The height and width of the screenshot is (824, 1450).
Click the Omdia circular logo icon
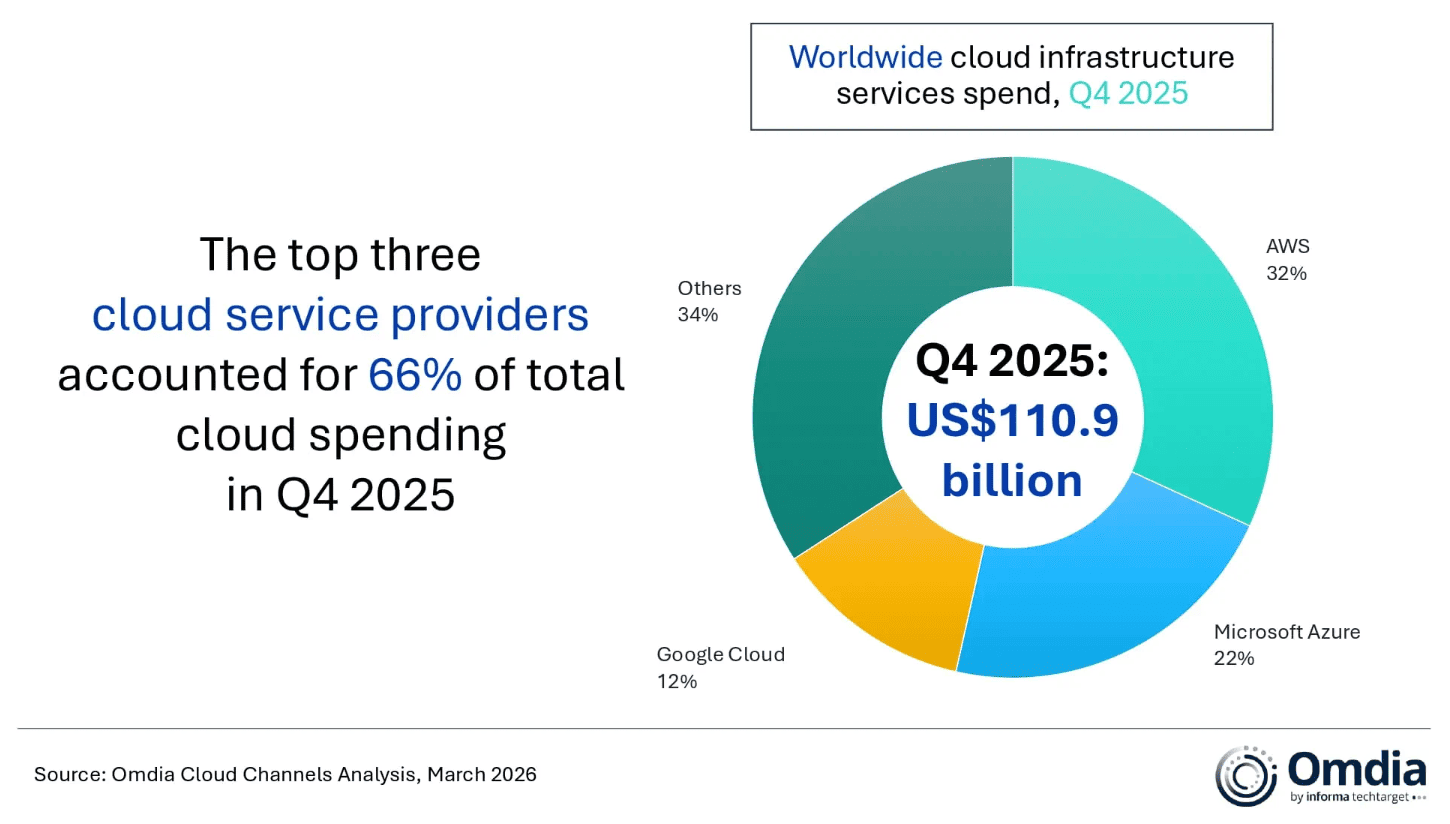point(1247,776)
